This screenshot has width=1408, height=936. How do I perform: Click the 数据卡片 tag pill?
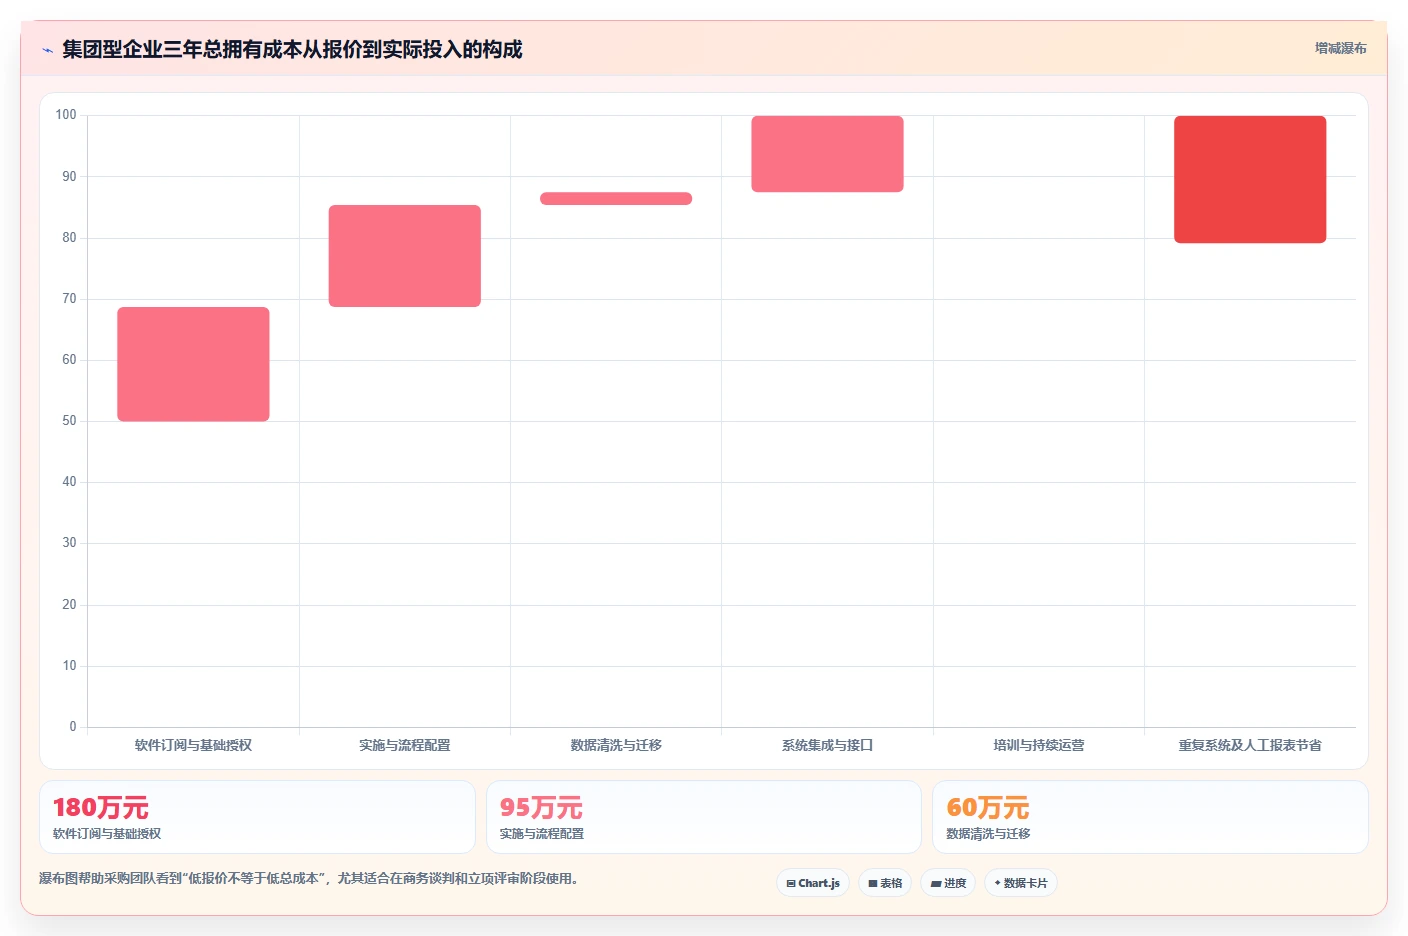[1021, 883]
